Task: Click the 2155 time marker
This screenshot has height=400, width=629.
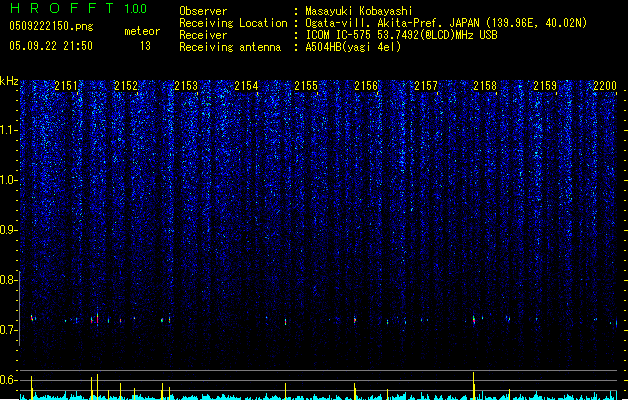Action: (306, 85)
